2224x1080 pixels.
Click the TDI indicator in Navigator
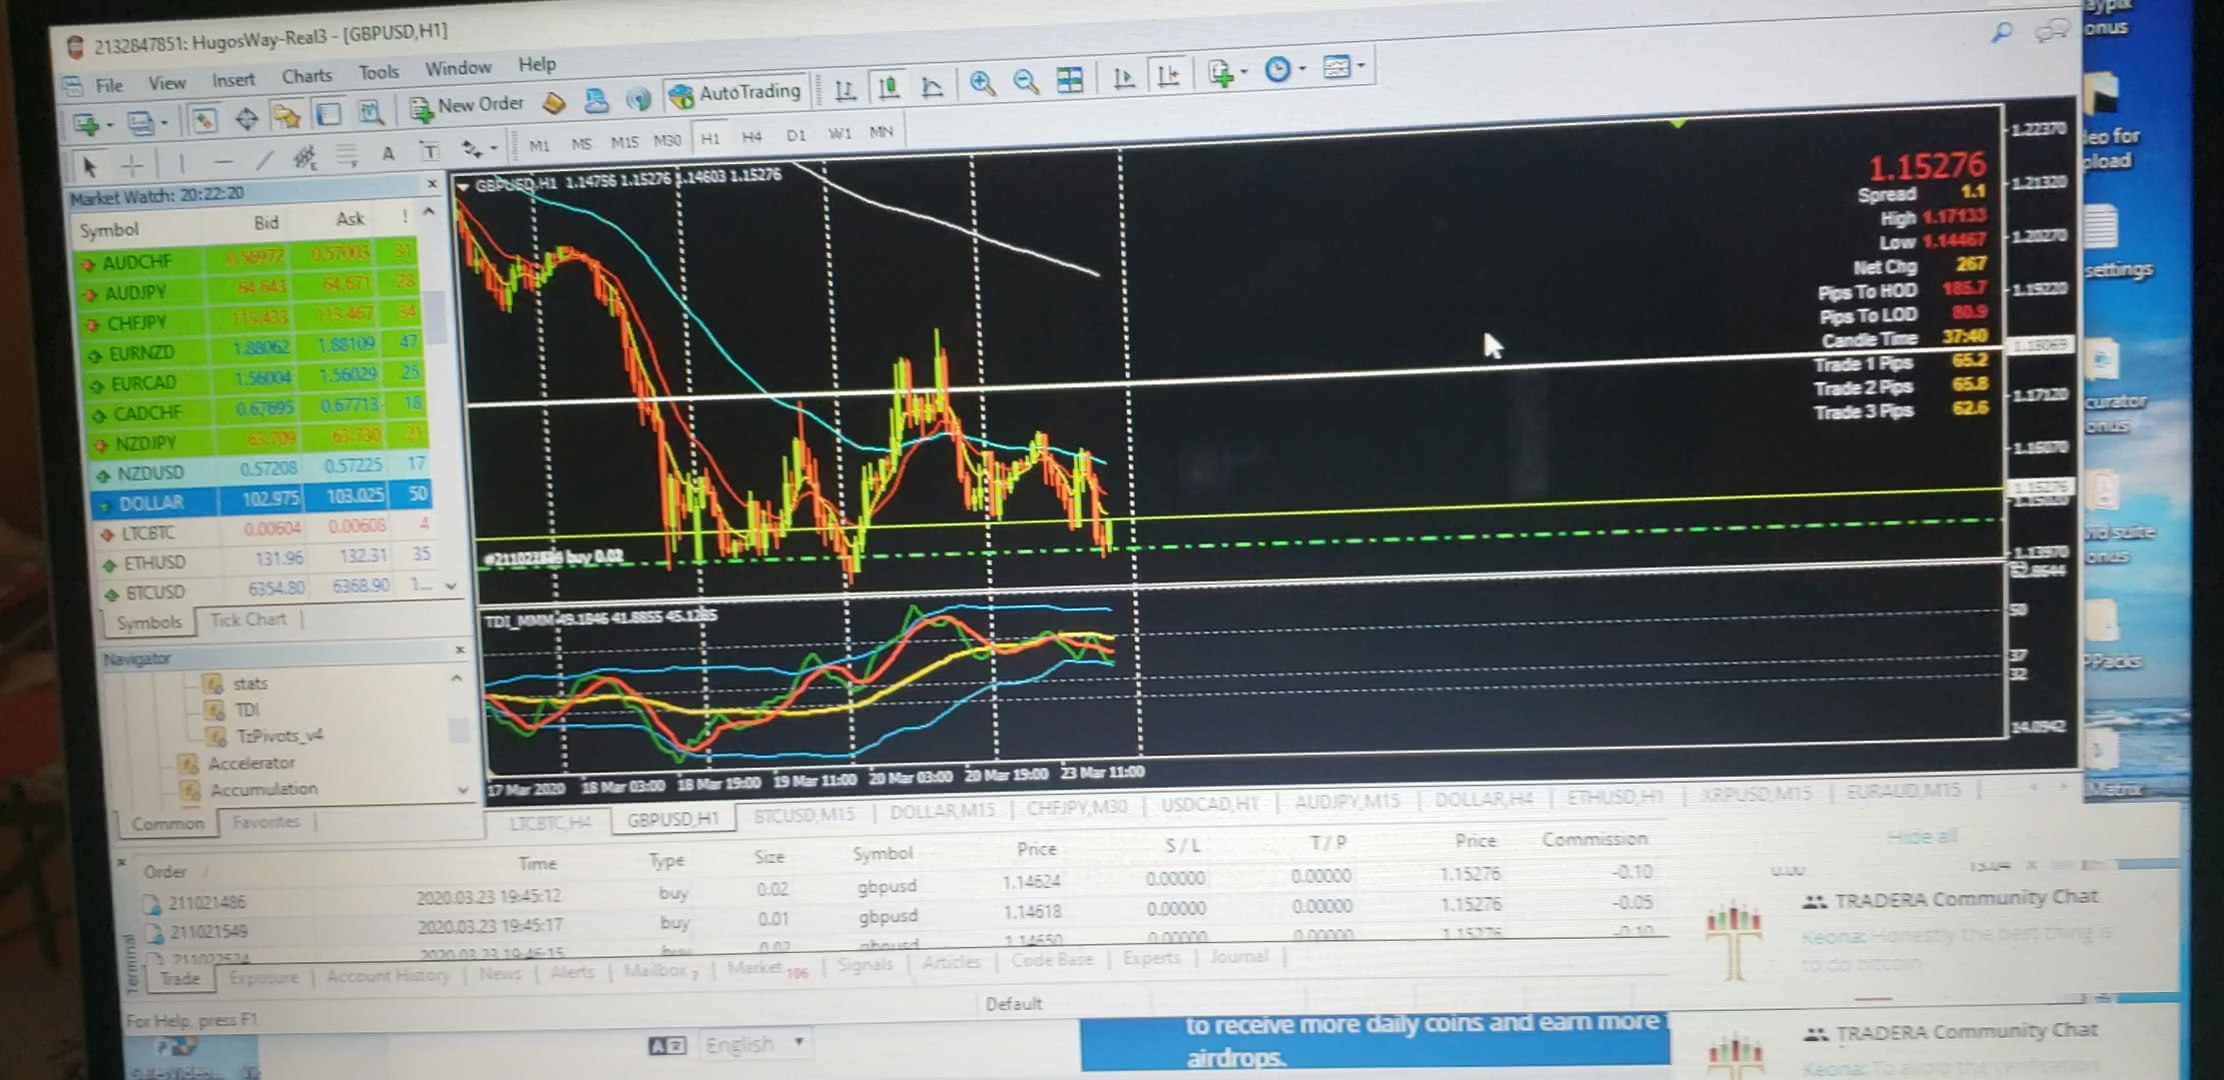coord(247,710)
